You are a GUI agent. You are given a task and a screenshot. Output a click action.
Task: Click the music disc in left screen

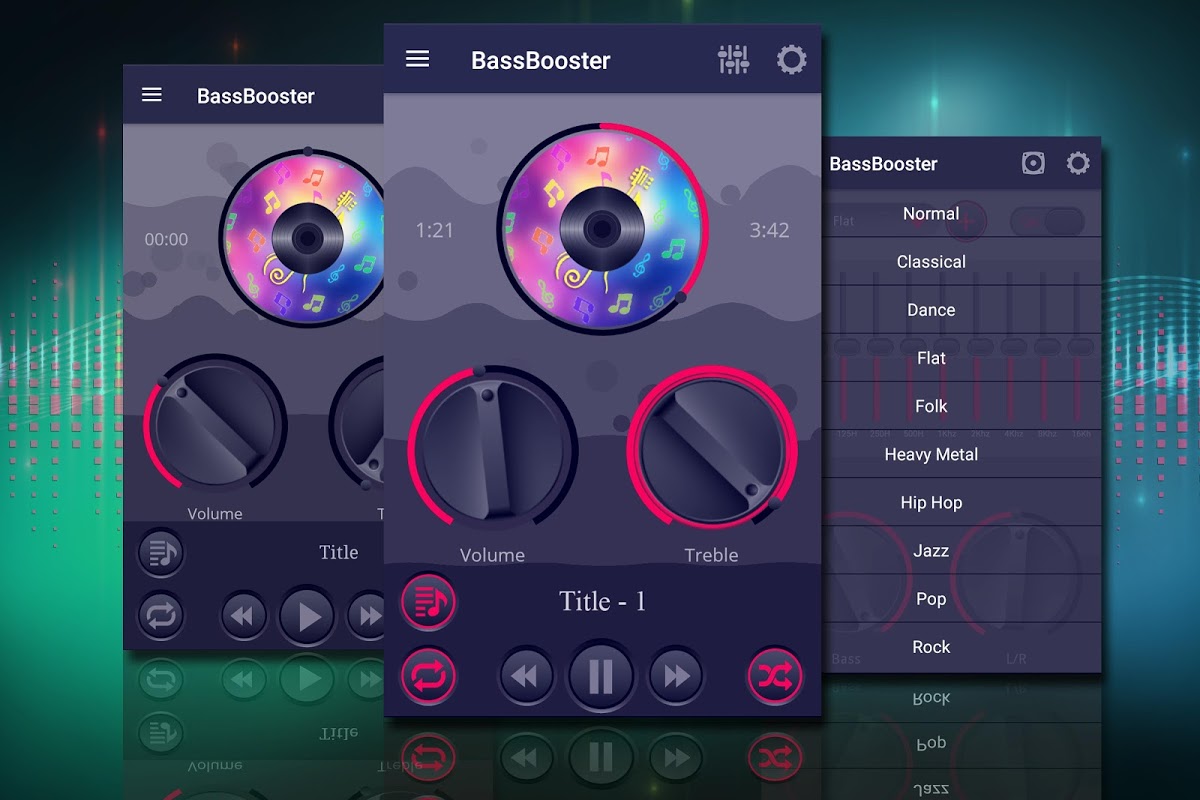[x=301, y=238]
